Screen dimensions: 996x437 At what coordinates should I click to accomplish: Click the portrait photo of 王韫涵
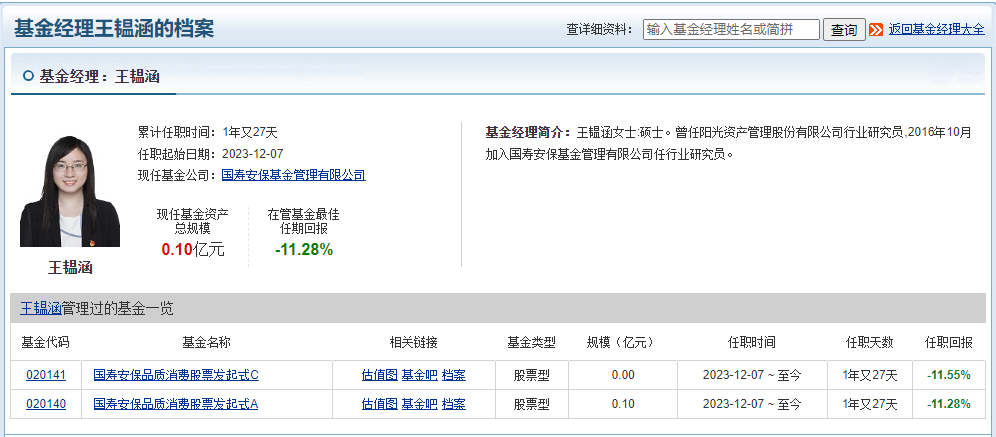tap(70, 190)
